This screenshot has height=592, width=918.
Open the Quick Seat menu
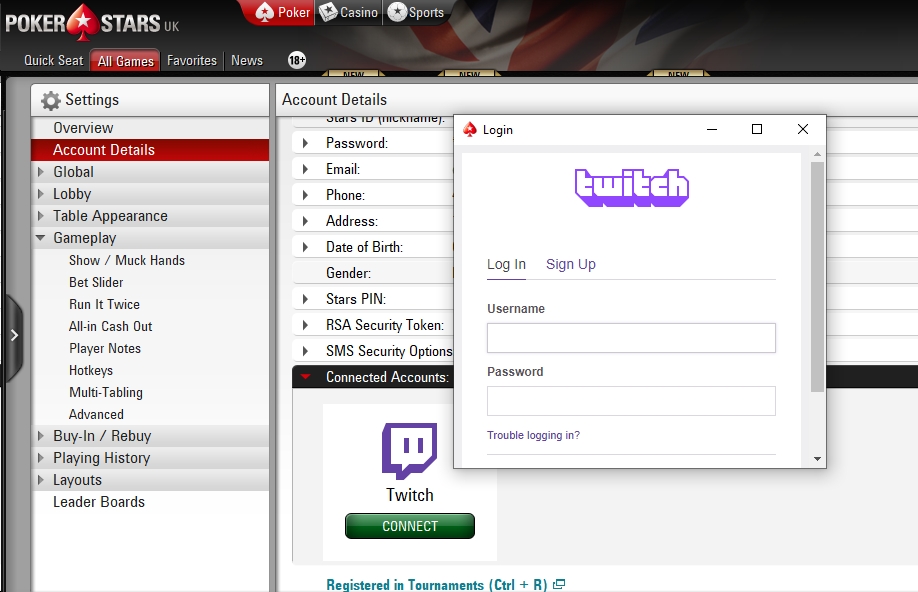click(53, 60)
